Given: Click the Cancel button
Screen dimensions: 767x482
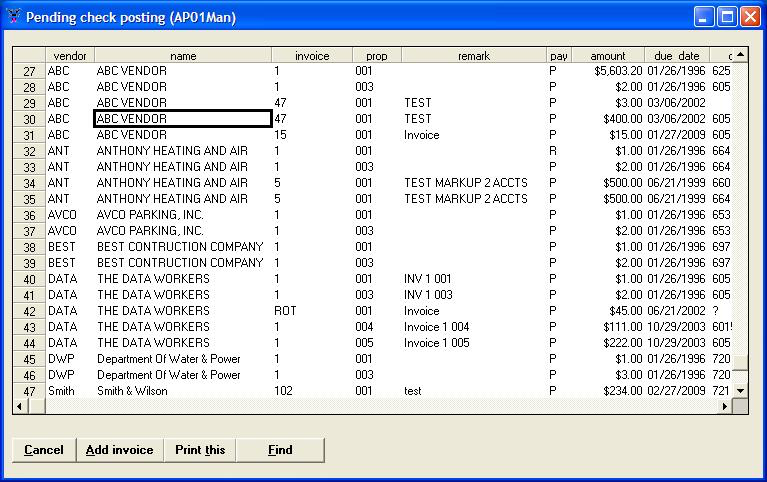Looking at the screenshot, I should pyautogui.click(x=44, y=450).
